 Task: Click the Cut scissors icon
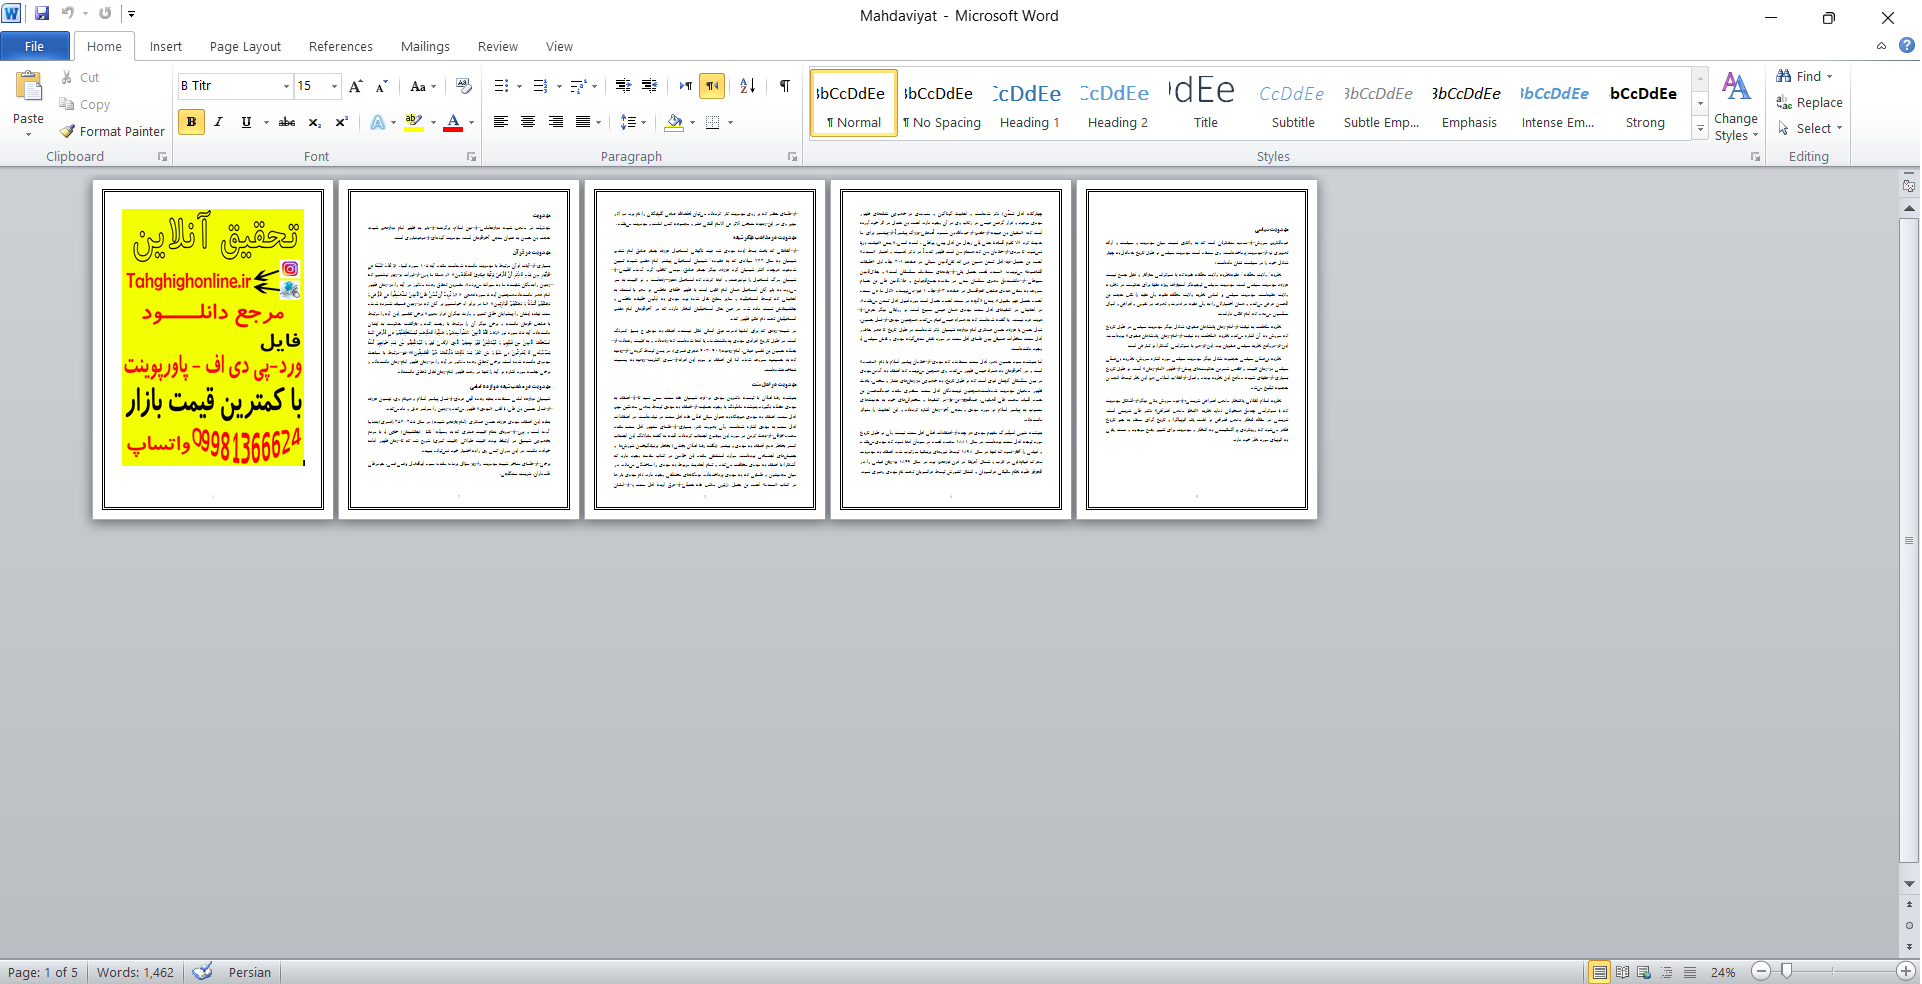67,77
